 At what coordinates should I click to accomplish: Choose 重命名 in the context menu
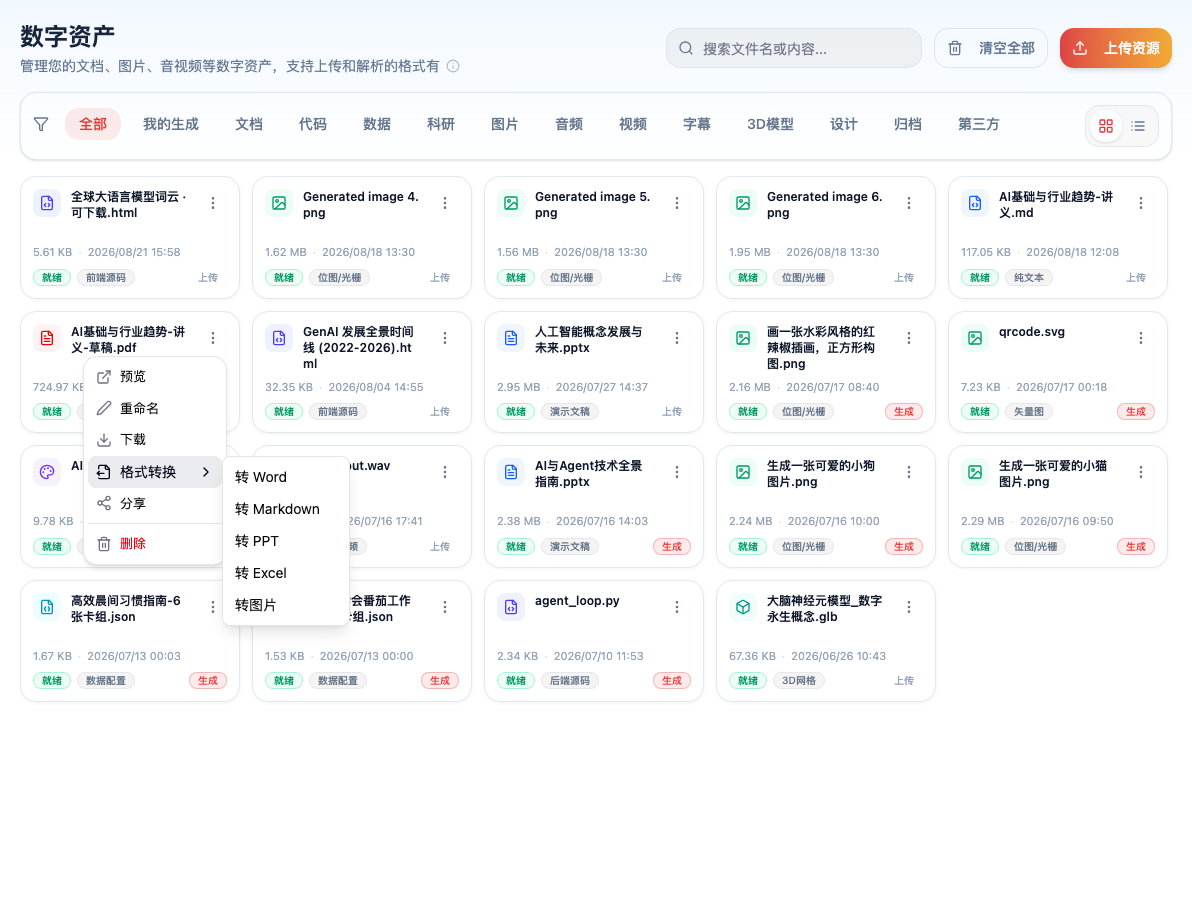[x=155, y=408]
